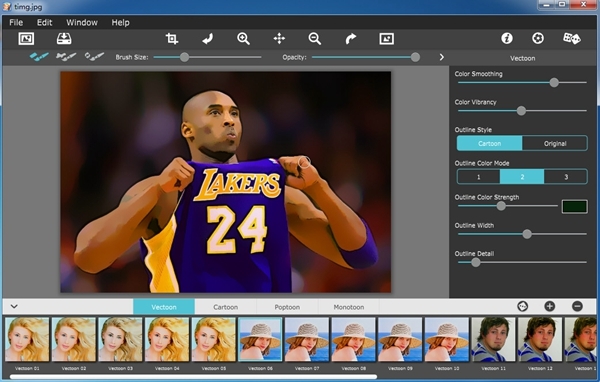
Task: Choose Outline Color Mode 3
Action: click(x=566, y=177)
